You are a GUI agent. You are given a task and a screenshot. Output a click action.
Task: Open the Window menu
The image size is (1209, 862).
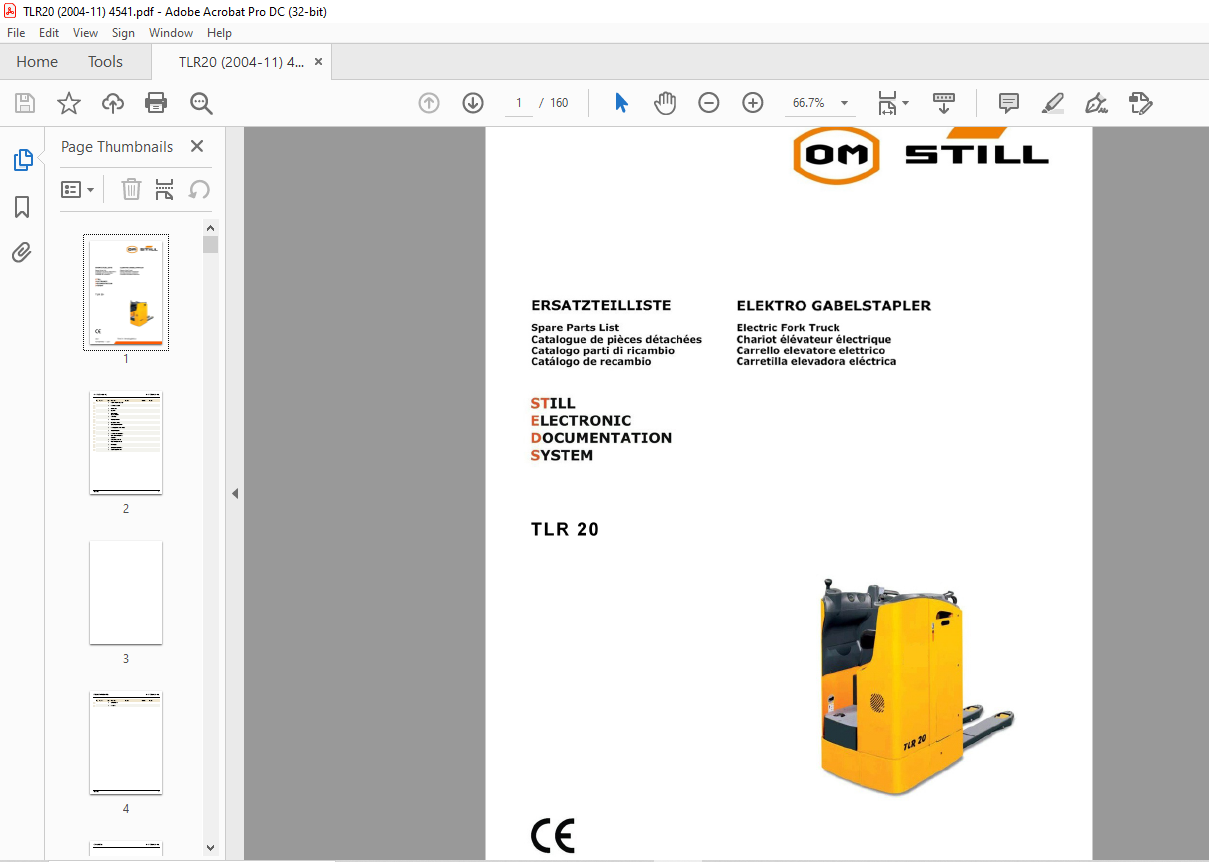pos(171,33)
